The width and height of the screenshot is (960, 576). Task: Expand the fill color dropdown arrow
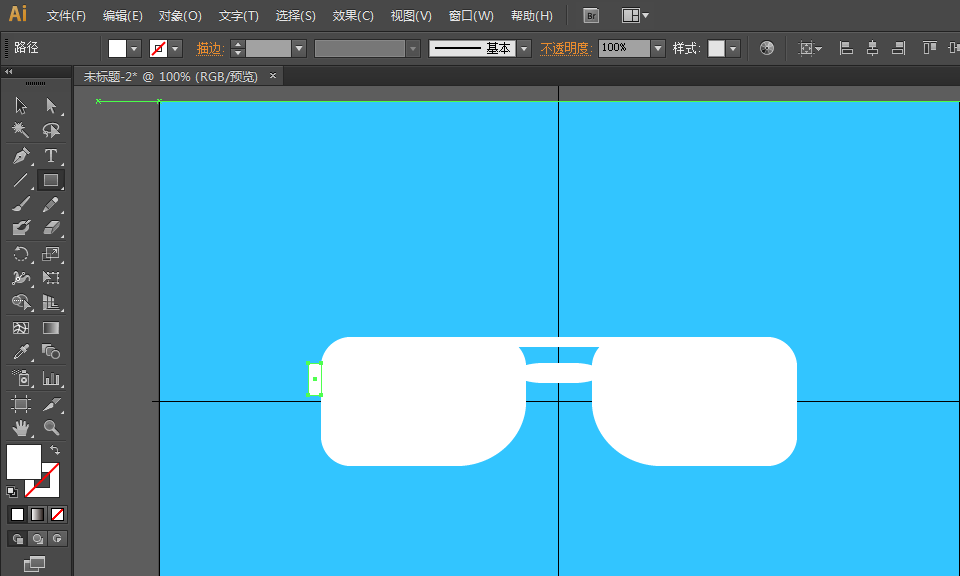135,48
